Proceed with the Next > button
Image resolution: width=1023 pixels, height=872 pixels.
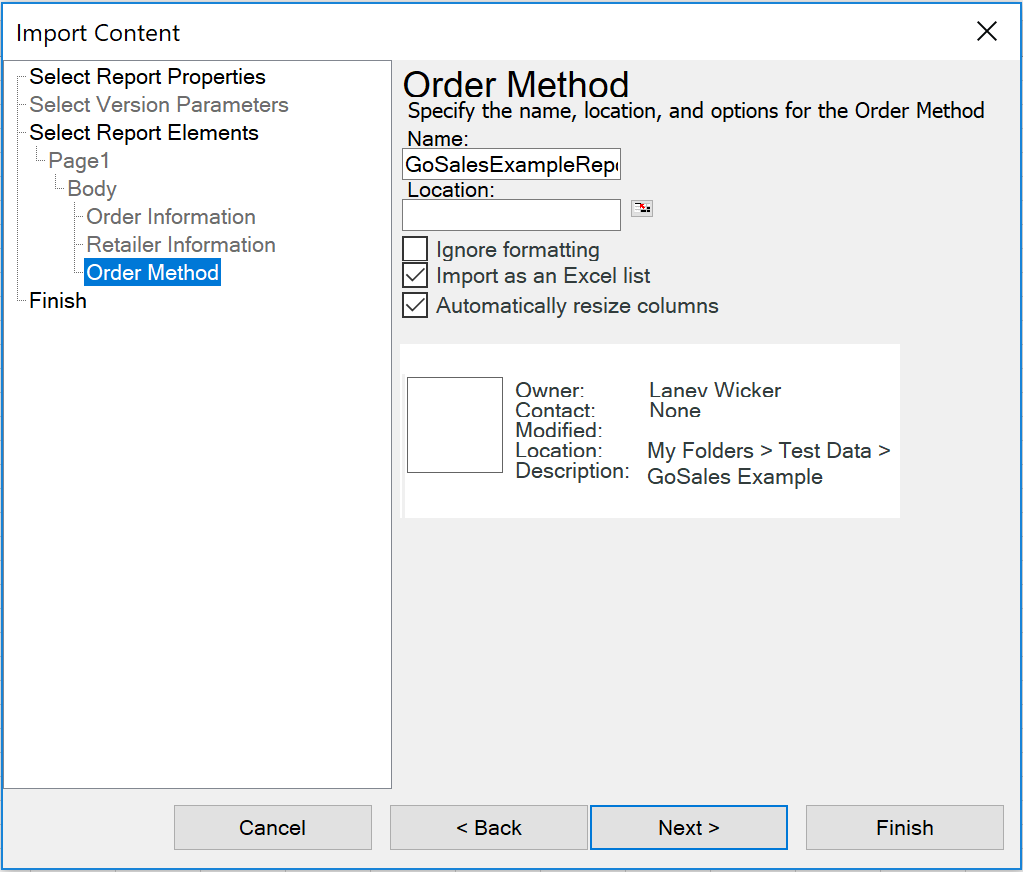(689, 828)
